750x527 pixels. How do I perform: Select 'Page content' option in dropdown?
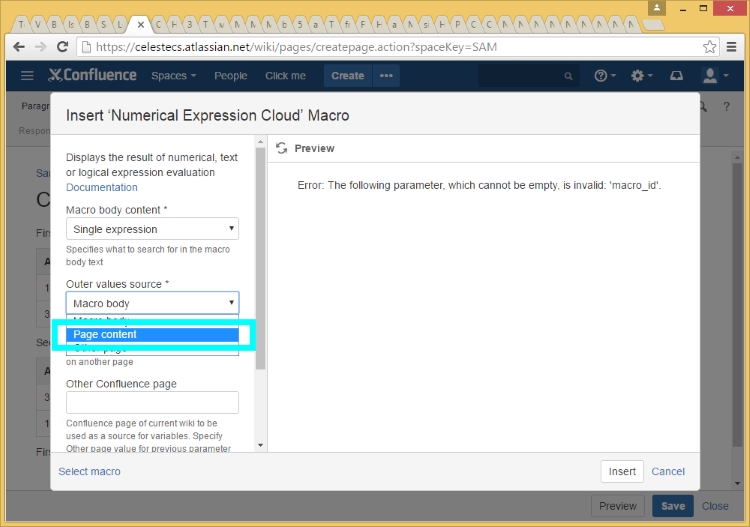152,334
